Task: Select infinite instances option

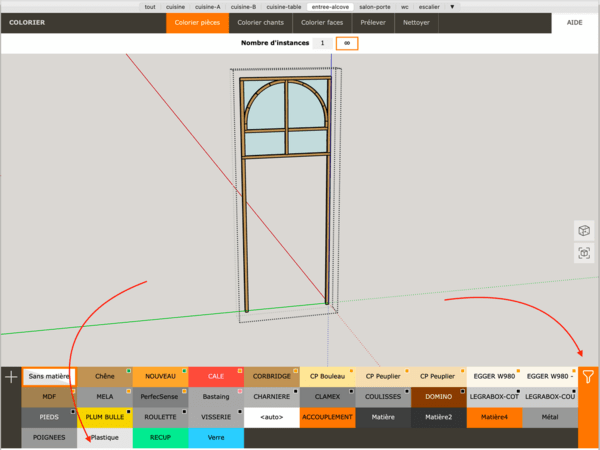Action: (346, 43)
